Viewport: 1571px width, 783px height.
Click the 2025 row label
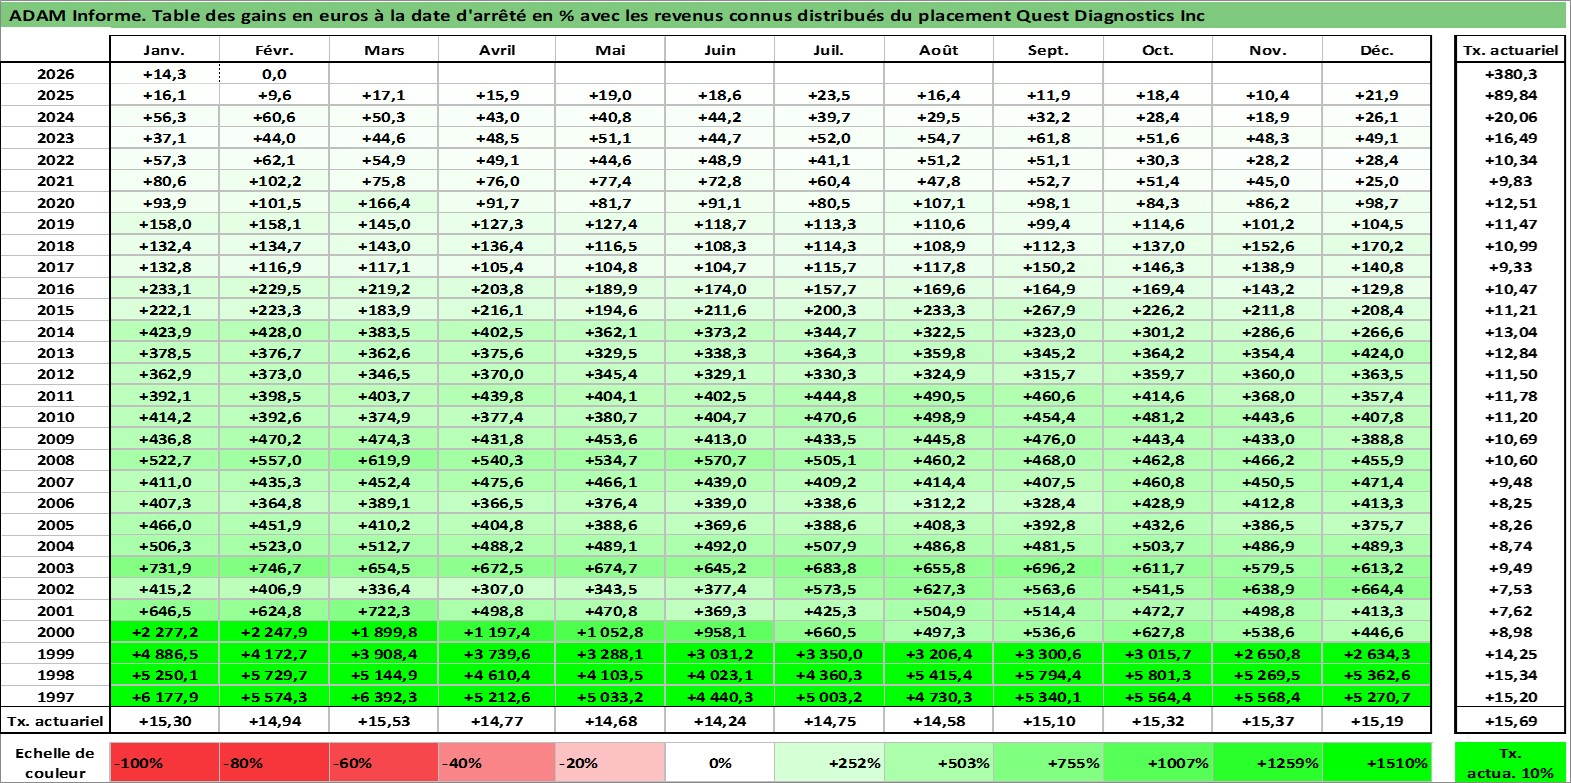coord(55,95)
